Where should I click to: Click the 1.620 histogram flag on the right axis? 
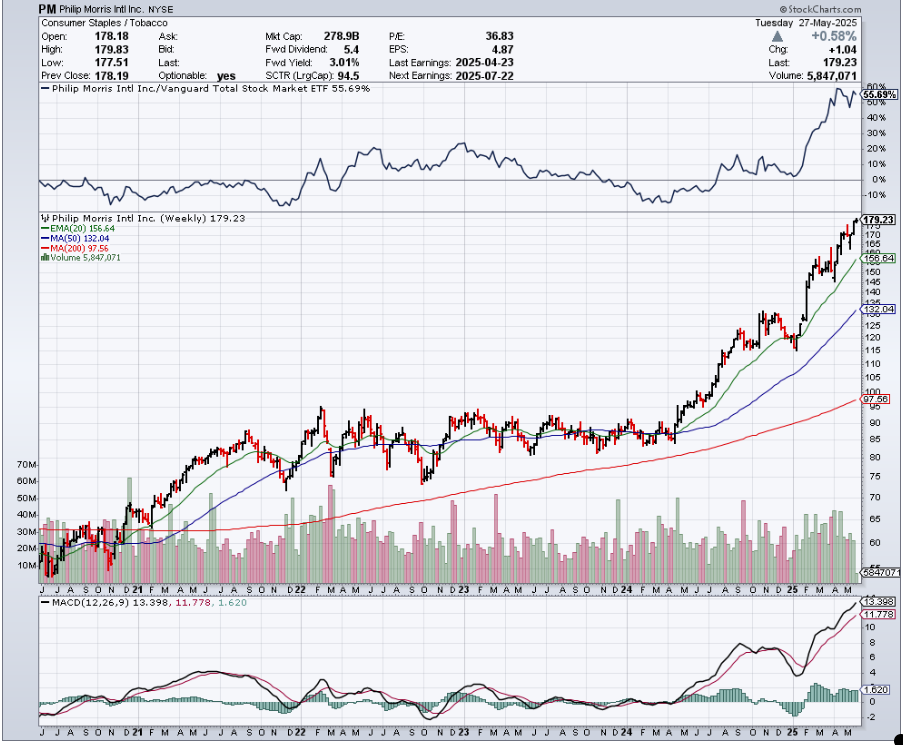pos(877,690)
